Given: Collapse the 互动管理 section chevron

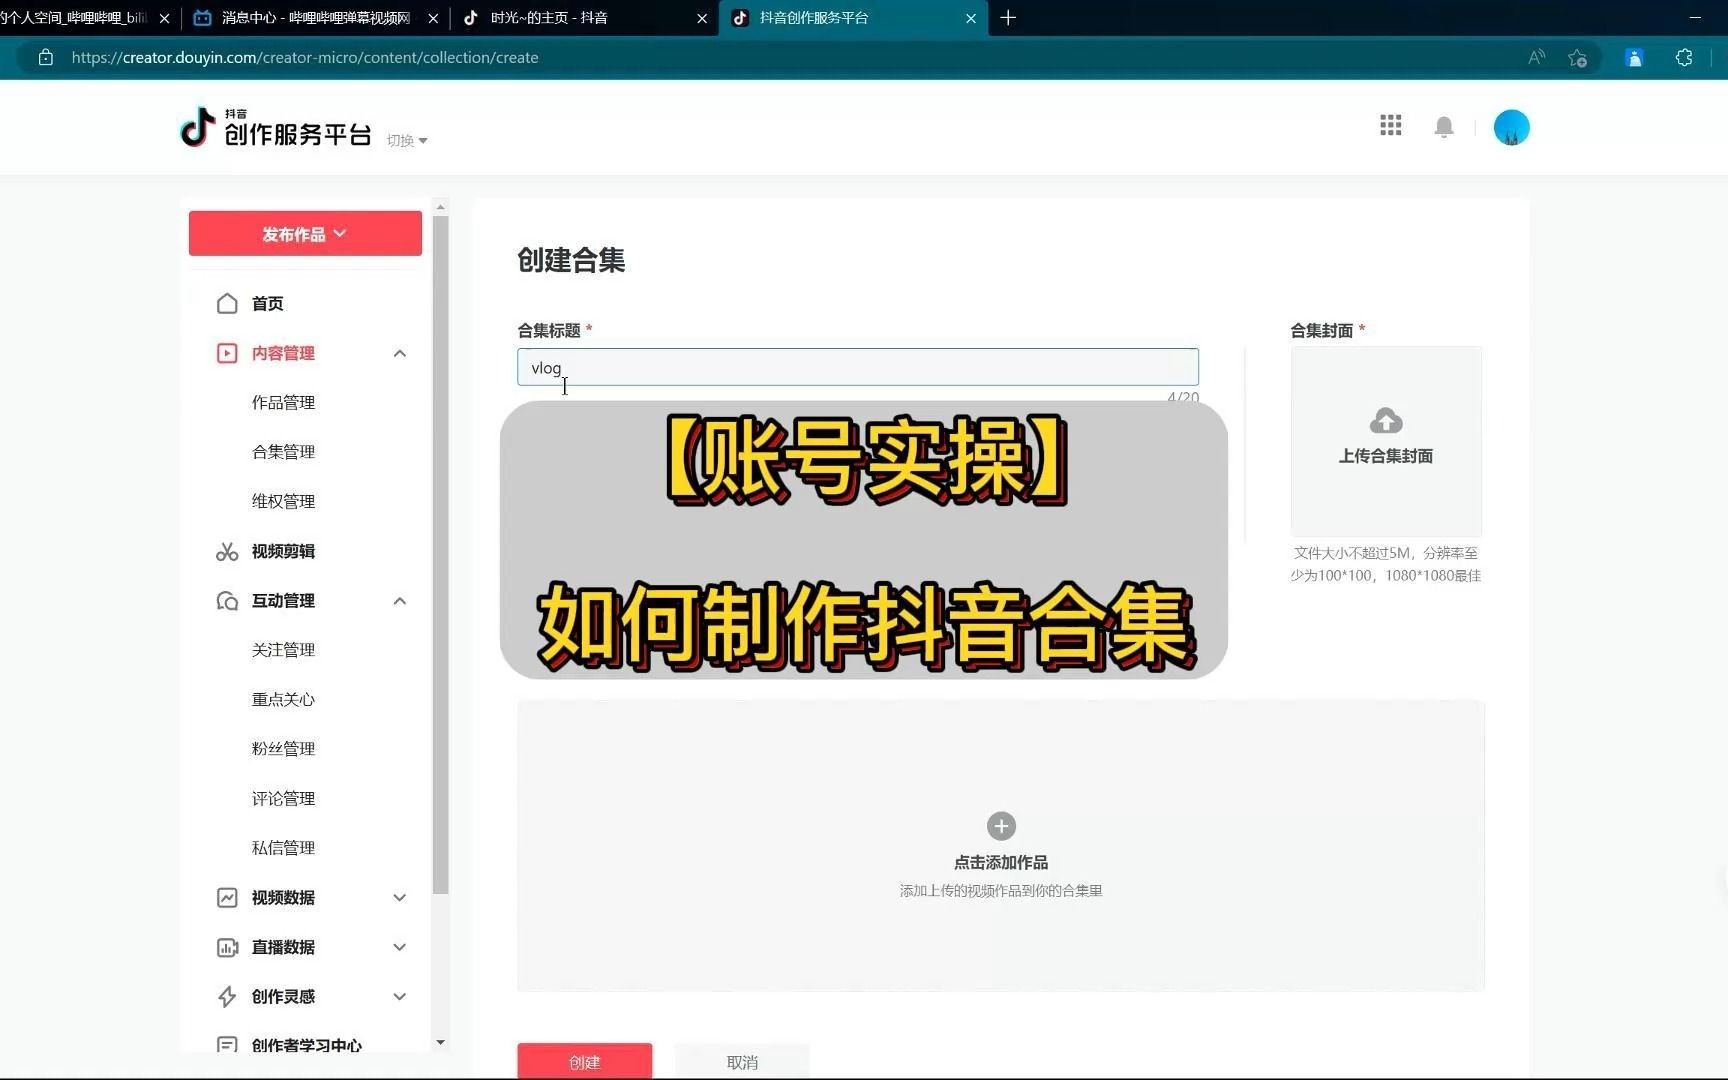Looking at the screenshot, I should tap(399, 600).
